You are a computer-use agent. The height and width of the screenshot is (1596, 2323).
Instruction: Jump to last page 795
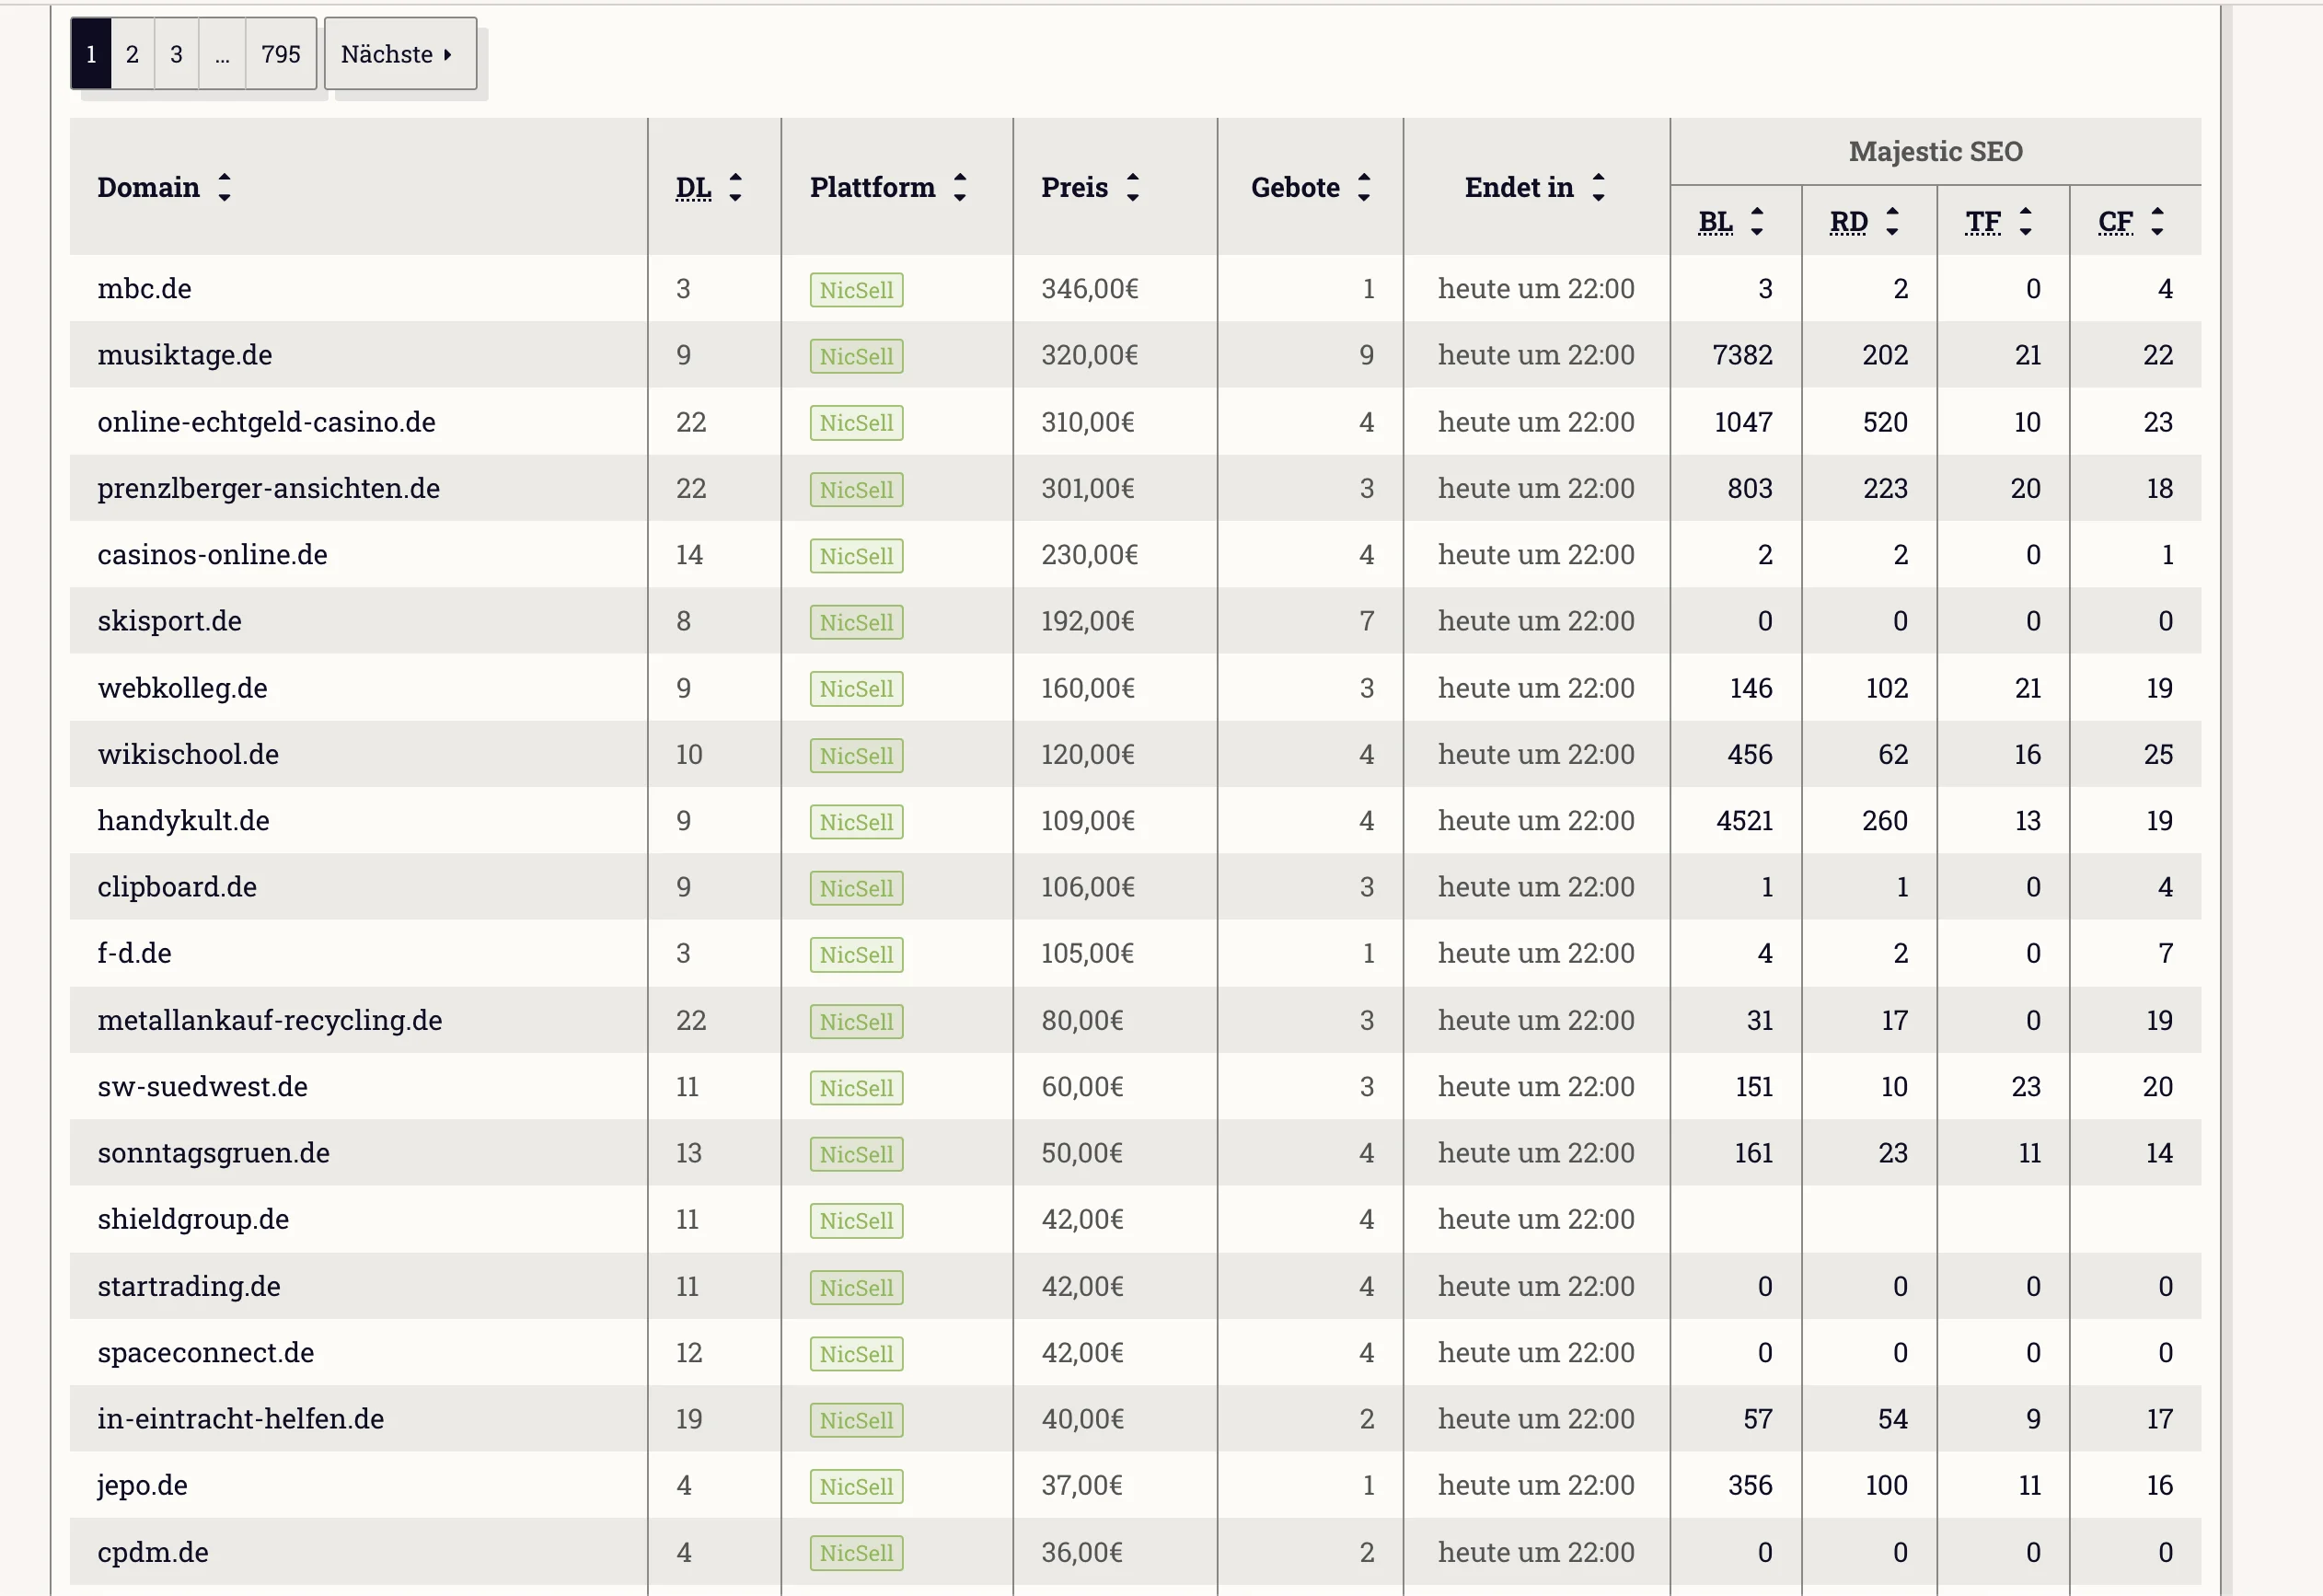pos(281,54)
